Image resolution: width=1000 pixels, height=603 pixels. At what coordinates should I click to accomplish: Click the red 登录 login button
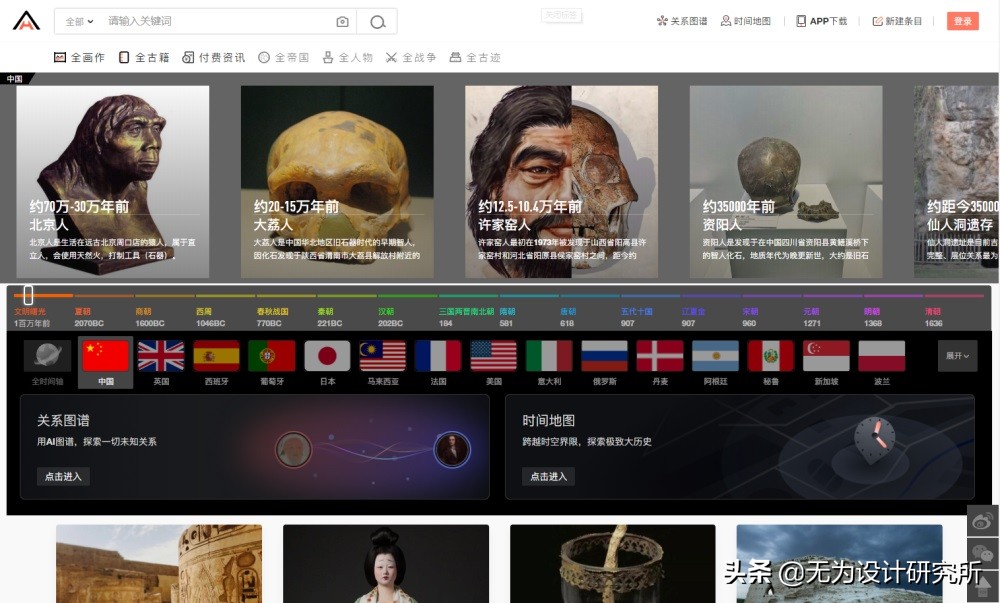[962, 20]
